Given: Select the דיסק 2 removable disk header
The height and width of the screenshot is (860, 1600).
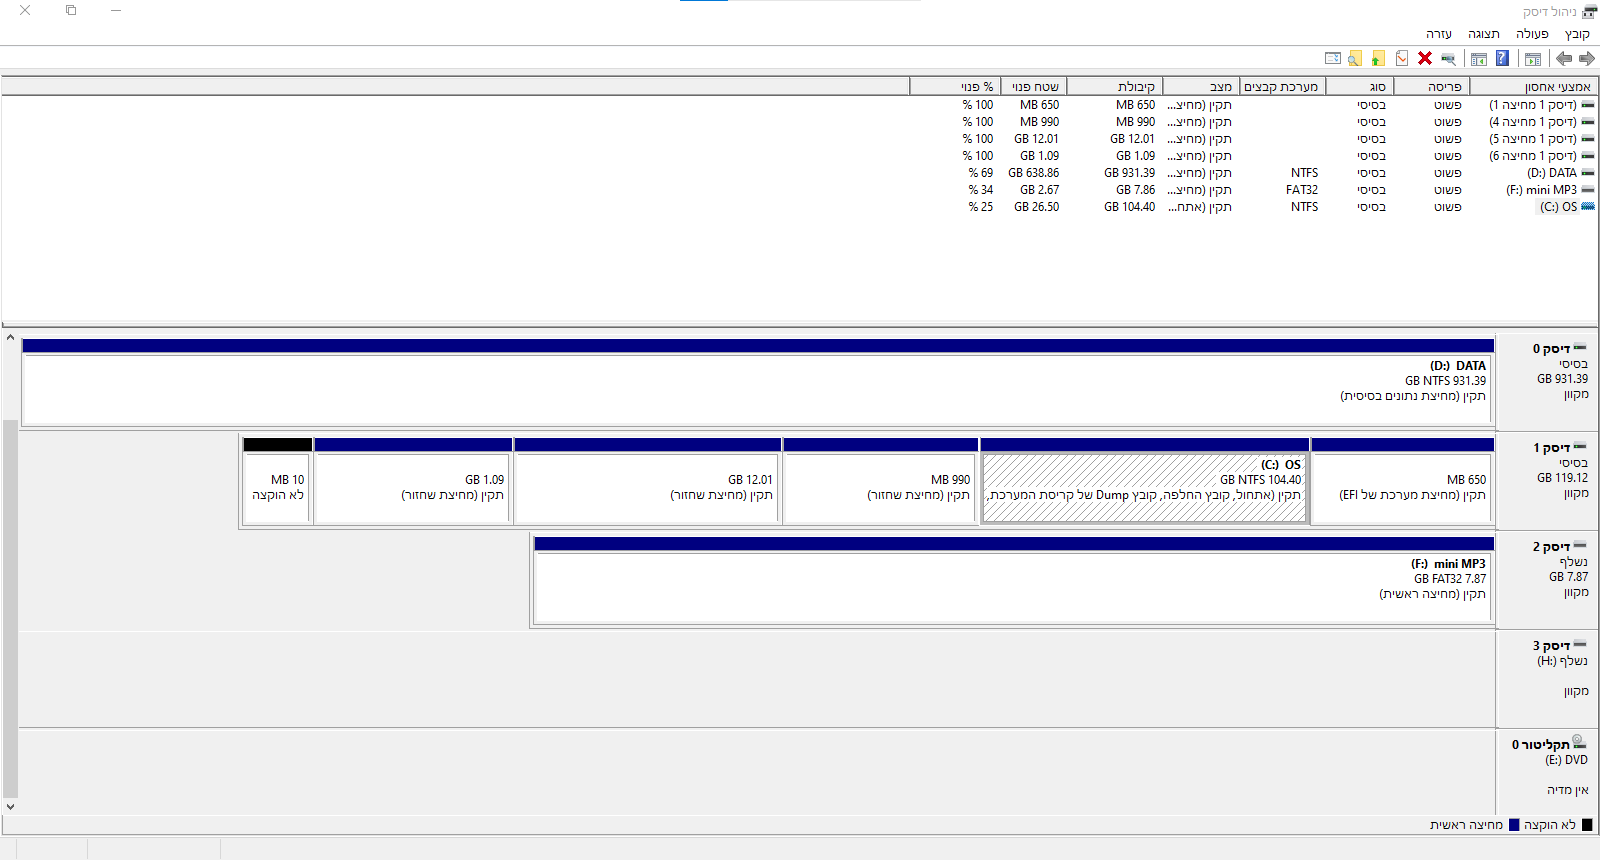Looking at the screenshot, I should [x=1548, y=580].
